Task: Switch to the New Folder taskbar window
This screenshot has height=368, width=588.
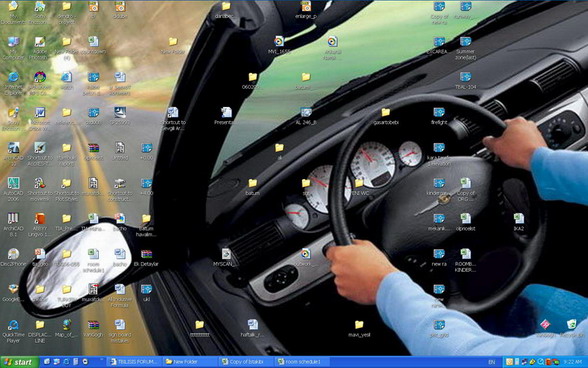Action: tap(190, 362)
